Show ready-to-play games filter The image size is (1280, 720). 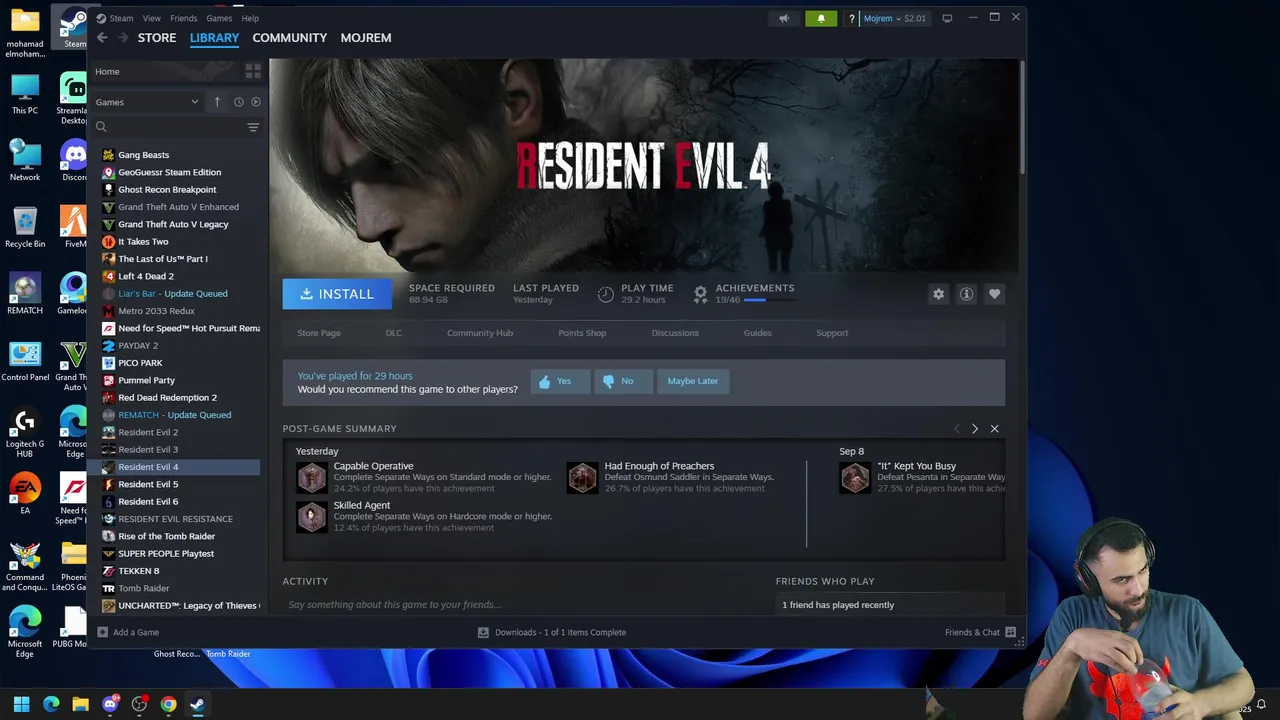[x=256, y=102]
